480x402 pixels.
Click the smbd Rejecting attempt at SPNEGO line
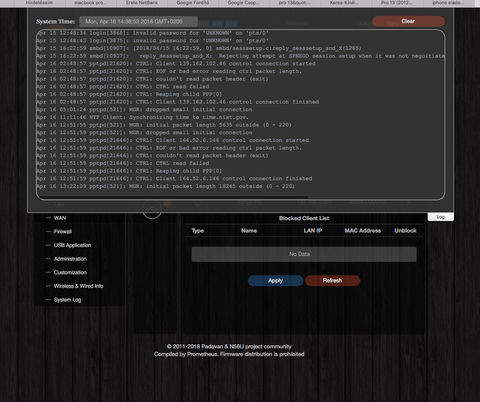pos(240,56)
